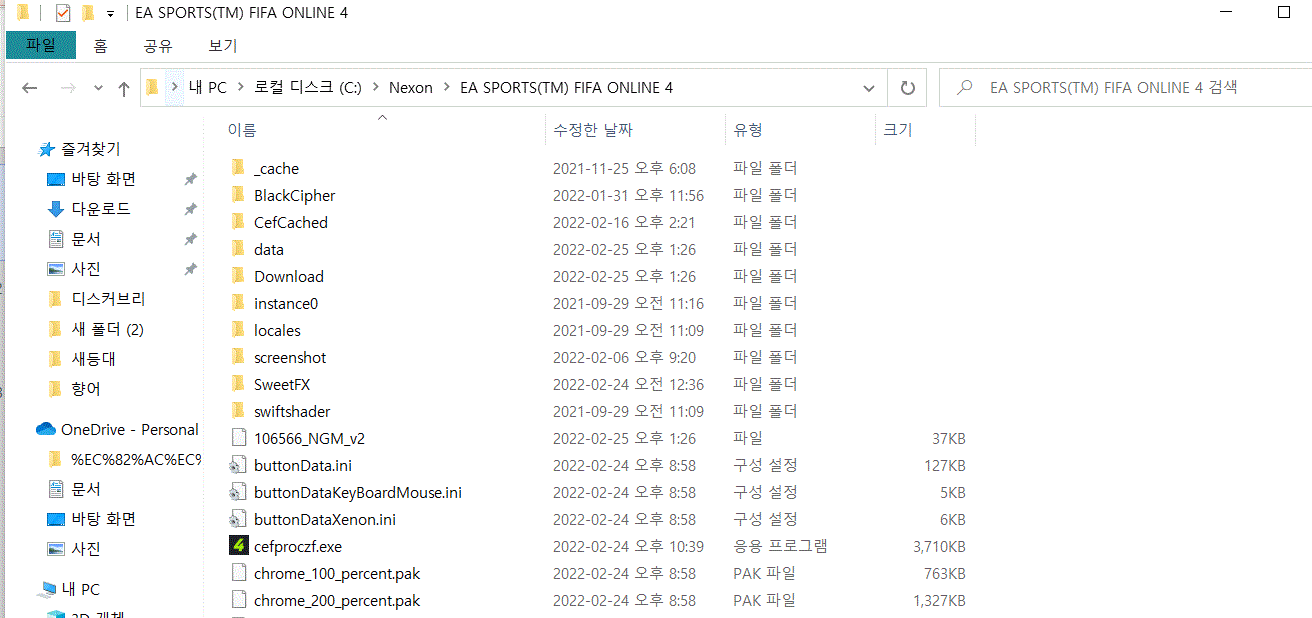
Task: Select the file name cefproczf.exe
Action: (298, 546)
